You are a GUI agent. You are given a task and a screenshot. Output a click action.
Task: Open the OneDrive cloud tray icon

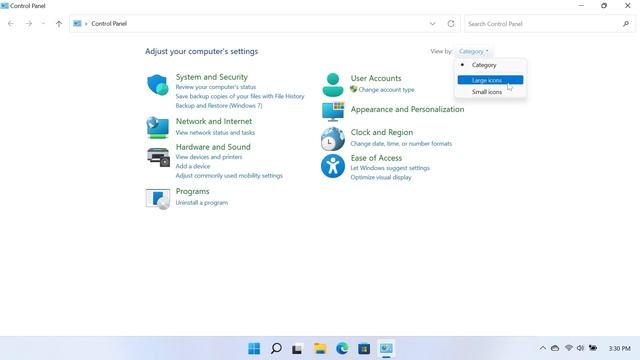(x=555, y=348)
